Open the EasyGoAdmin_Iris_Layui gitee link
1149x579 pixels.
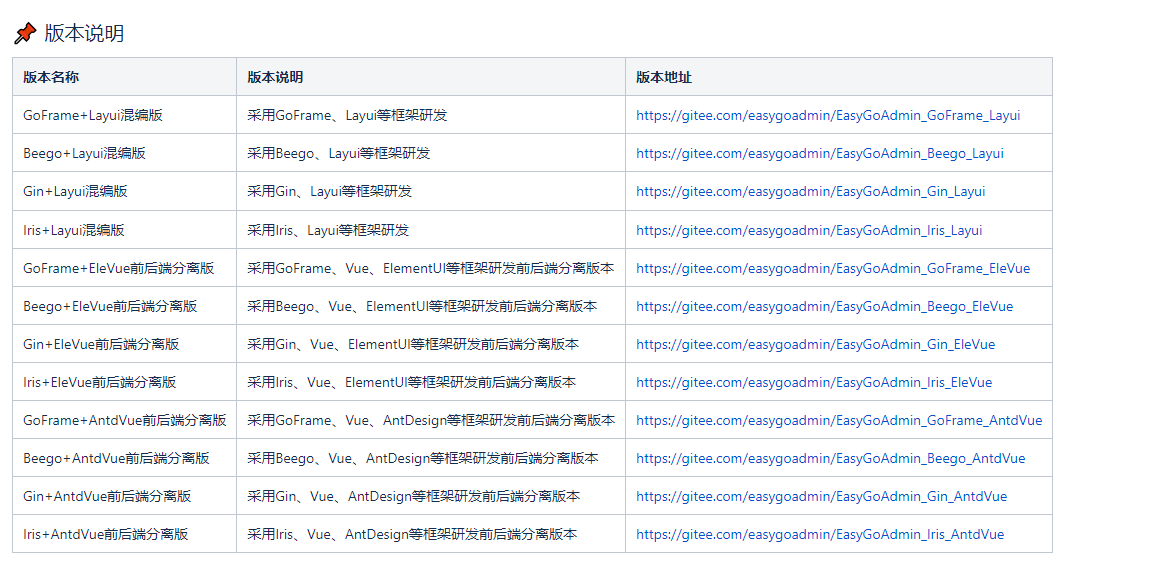[x=809, y=230]
